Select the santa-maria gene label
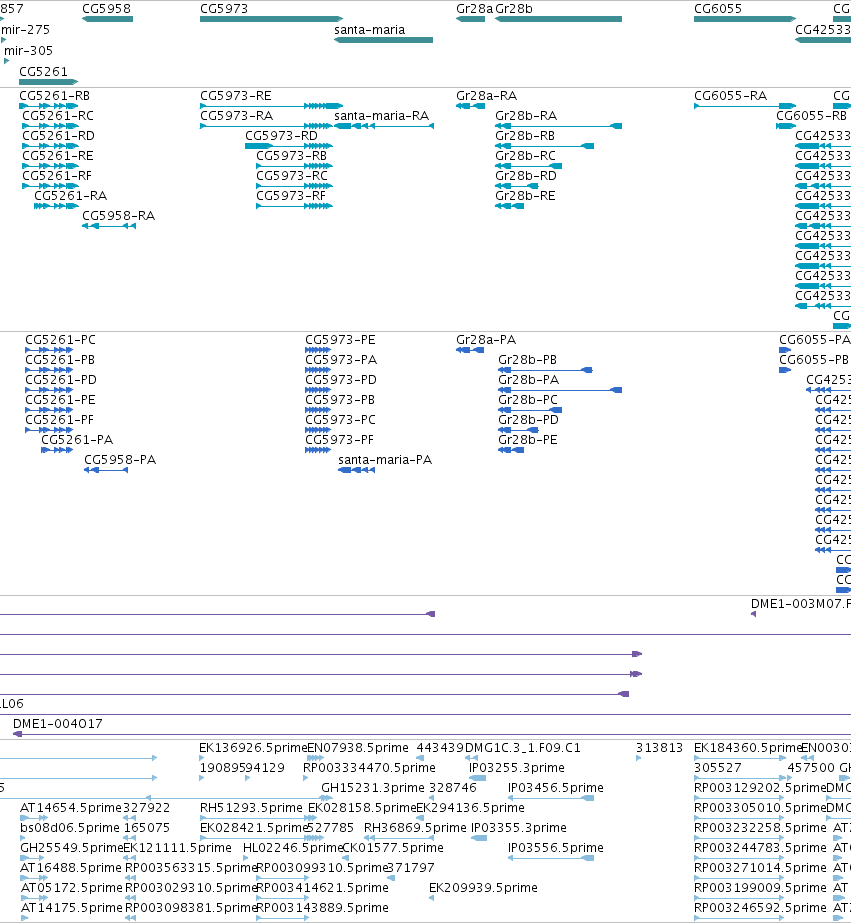 pos(369,30)
